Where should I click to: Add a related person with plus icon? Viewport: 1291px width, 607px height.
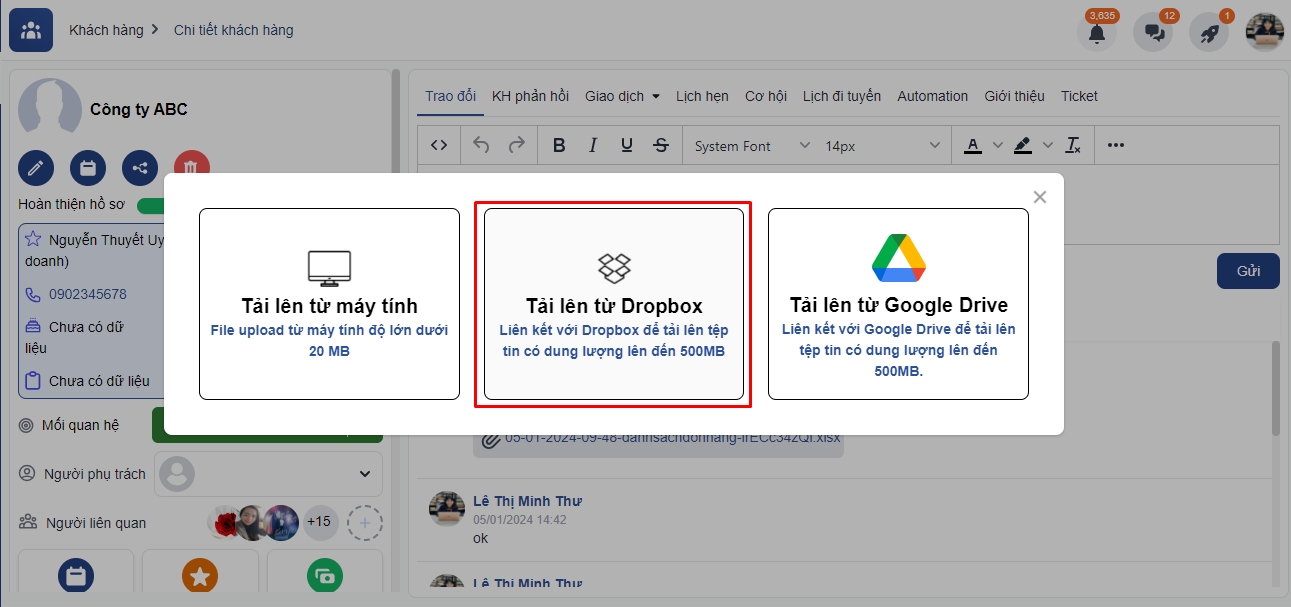tap(365, 522)
